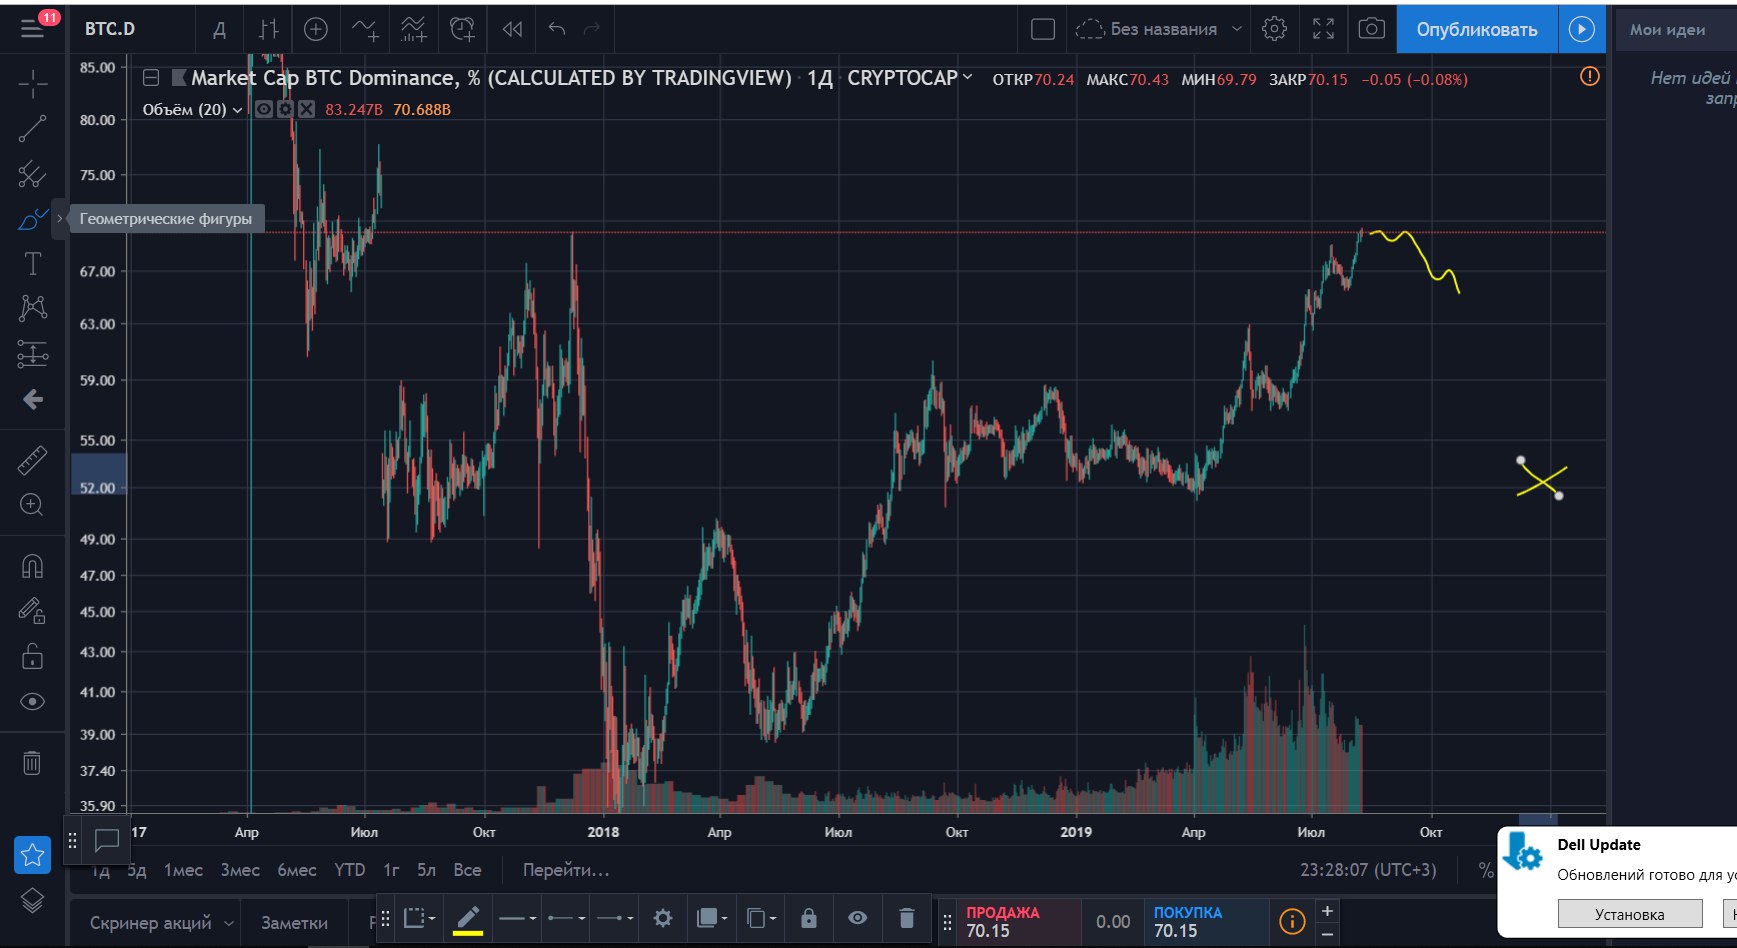Screen dimensions: 1737x948
Task: Click the star favorites toolbar icon
Action: [32, 854]
